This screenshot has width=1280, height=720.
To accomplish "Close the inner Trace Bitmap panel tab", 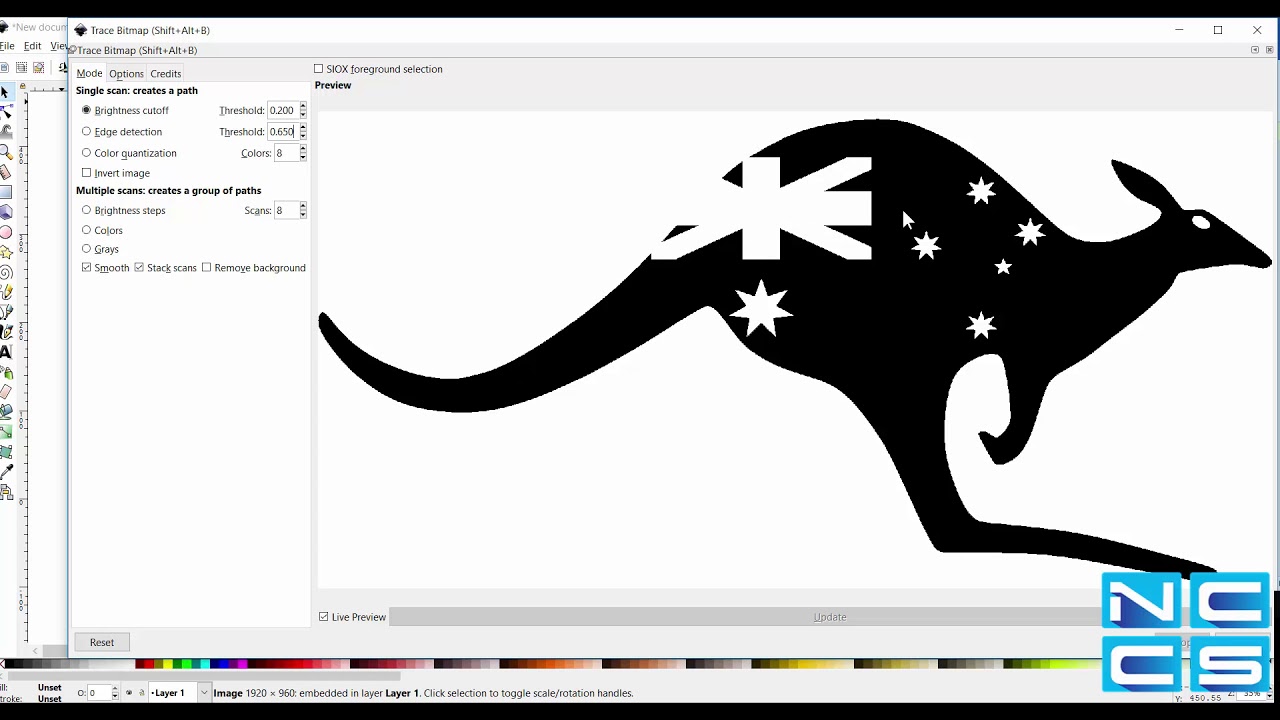I will coord(1270,50).
